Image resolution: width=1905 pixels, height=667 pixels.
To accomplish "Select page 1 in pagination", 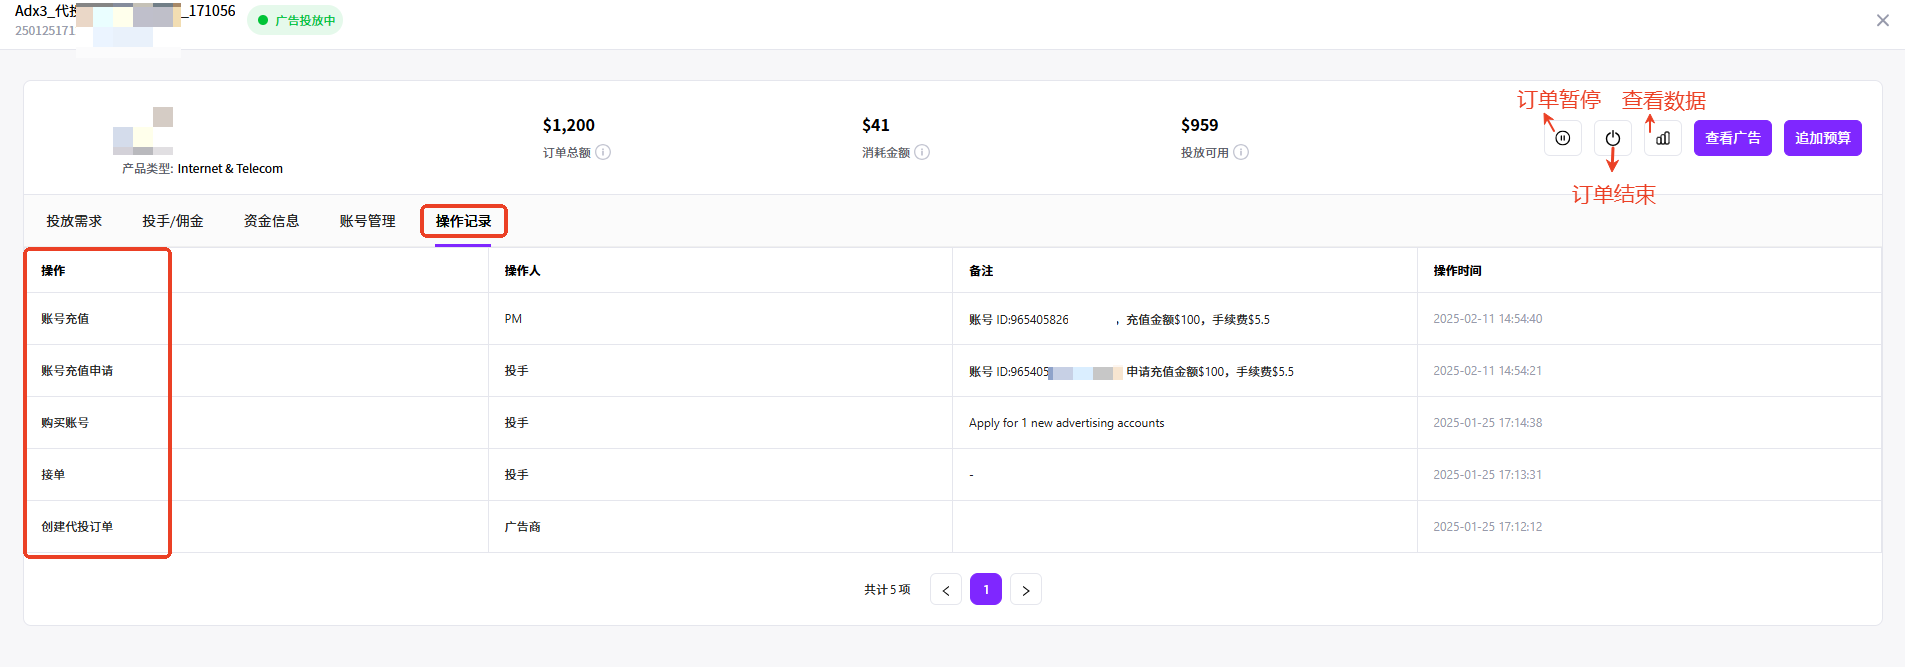I will point(986,590).
